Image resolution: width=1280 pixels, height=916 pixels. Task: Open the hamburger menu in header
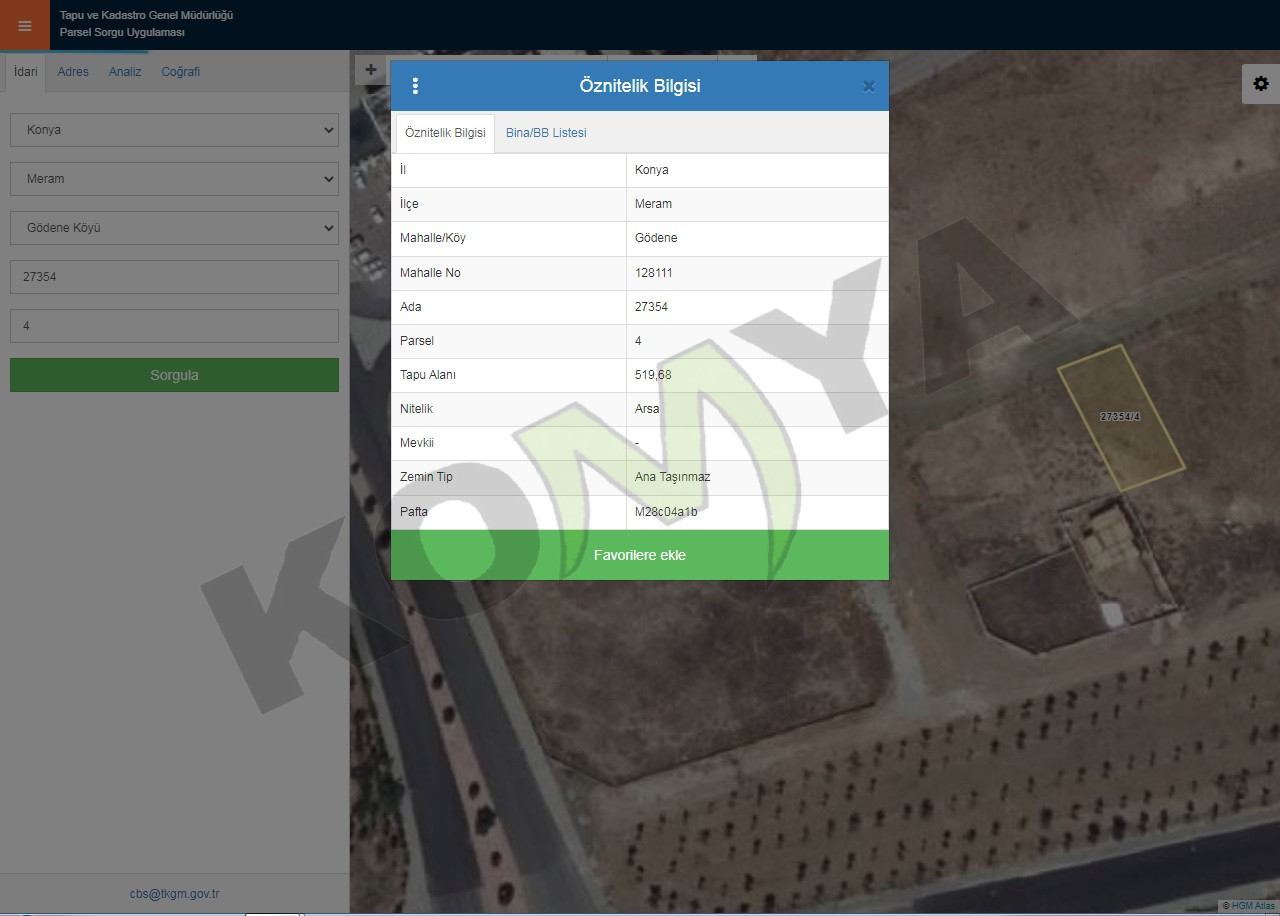[x=25, y=26]
